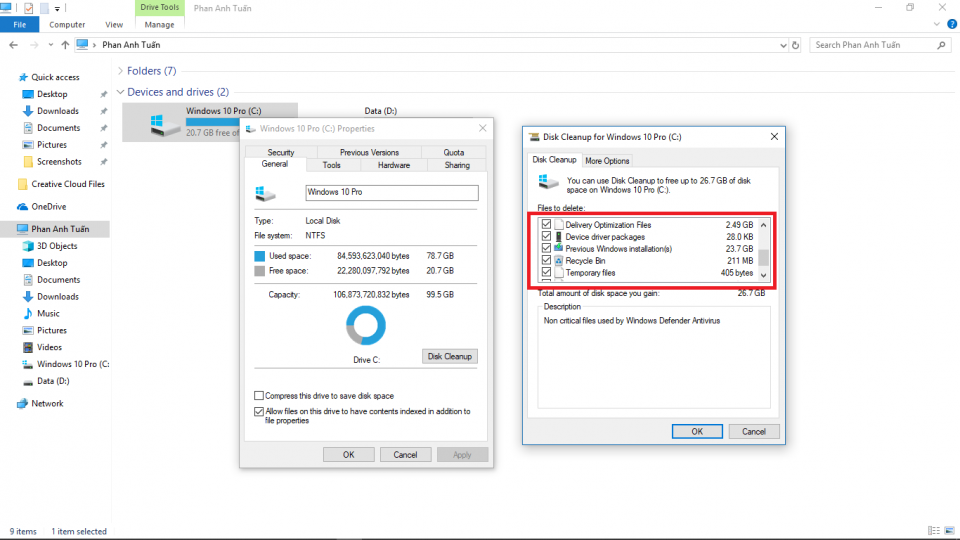Open recent locations dropdown arrow
This screenshot has width=960, height=540.
(x=50, y=45)
